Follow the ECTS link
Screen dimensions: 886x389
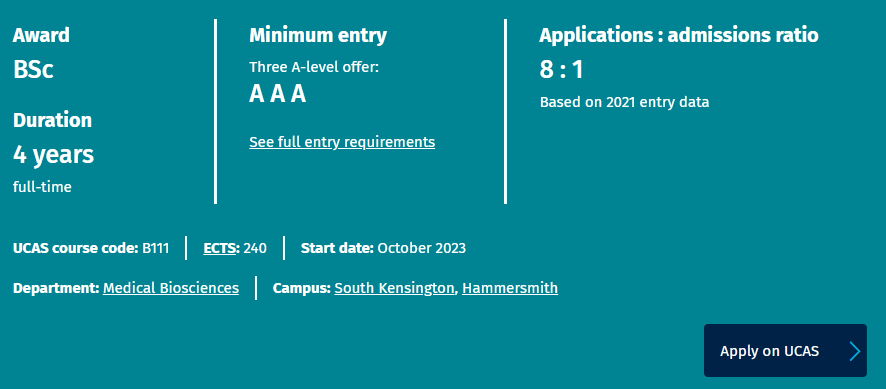click(x=219, y=248)
